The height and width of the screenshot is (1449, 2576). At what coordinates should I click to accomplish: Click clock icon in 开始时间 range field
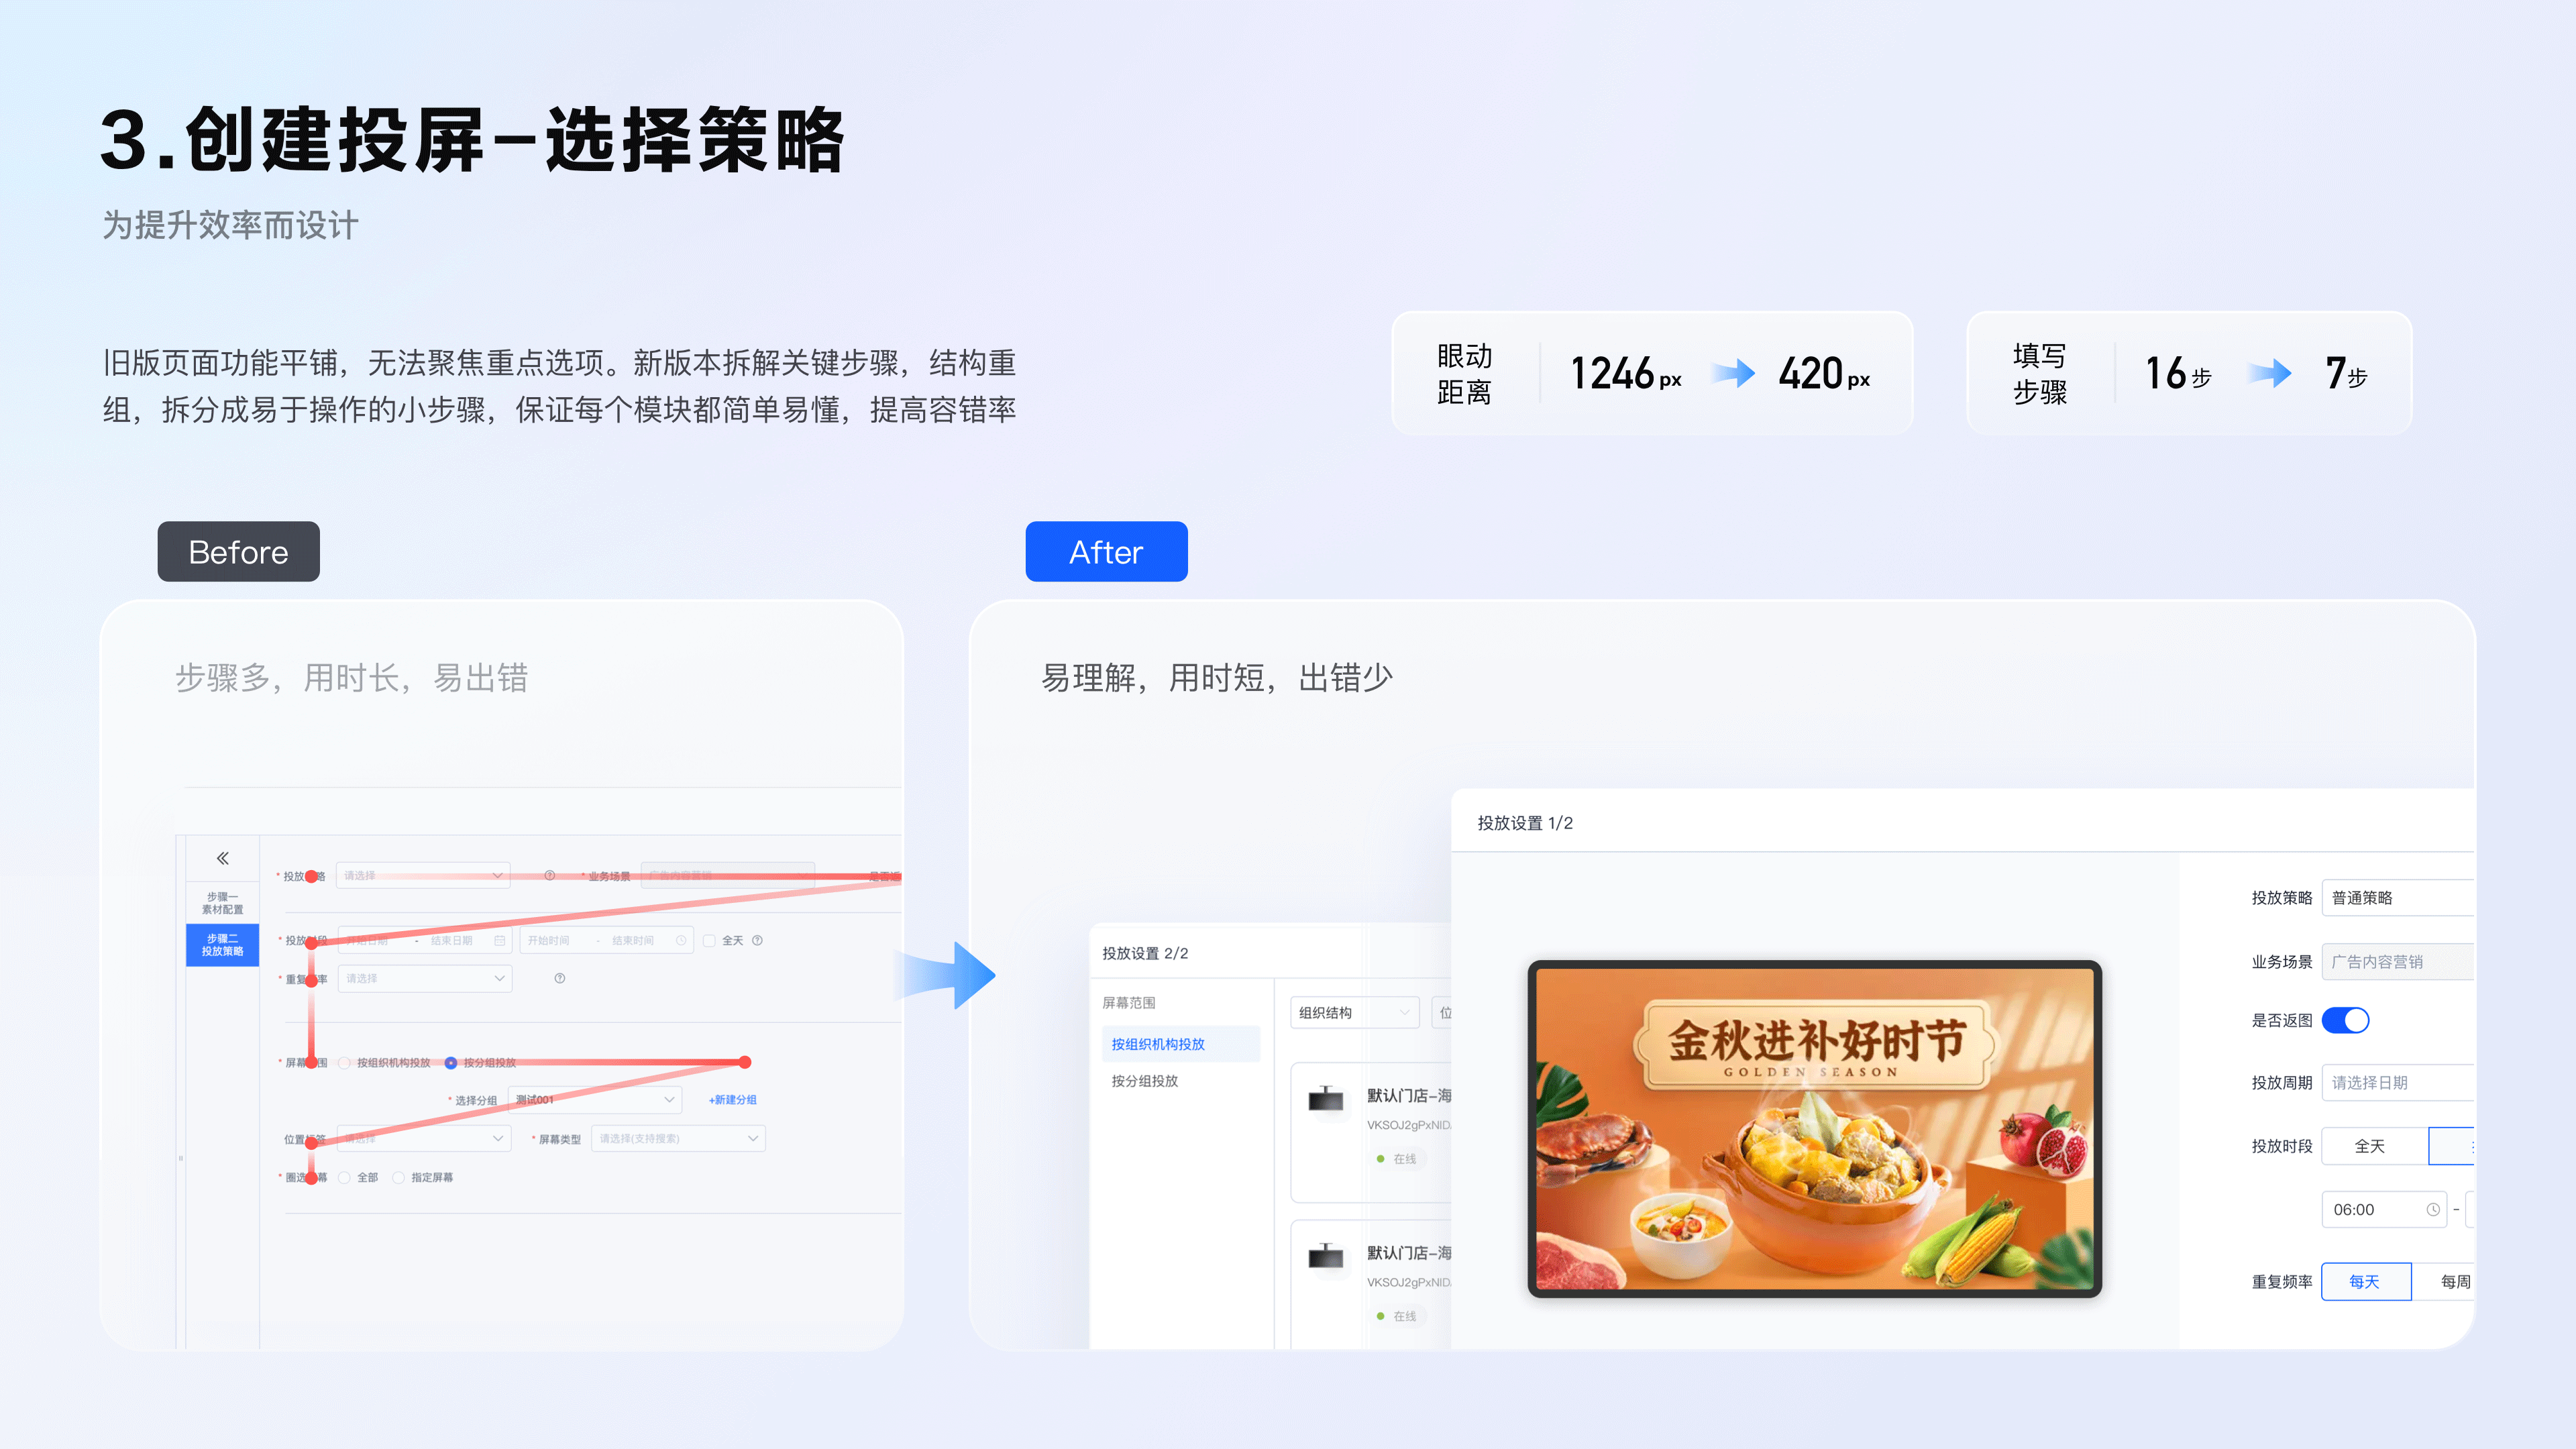point(680,940)
